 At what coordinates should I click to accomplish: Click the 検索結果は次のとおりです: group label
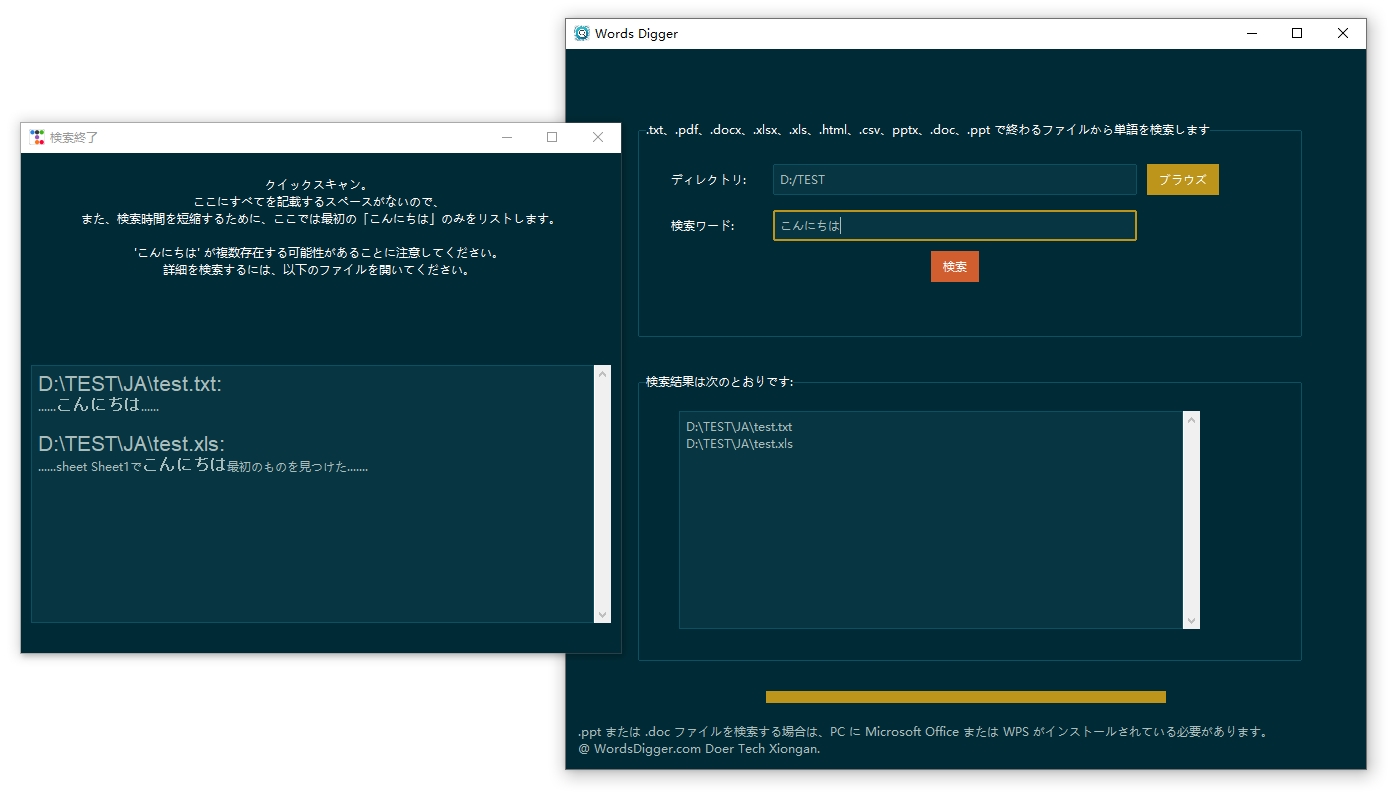coord(720,382)
